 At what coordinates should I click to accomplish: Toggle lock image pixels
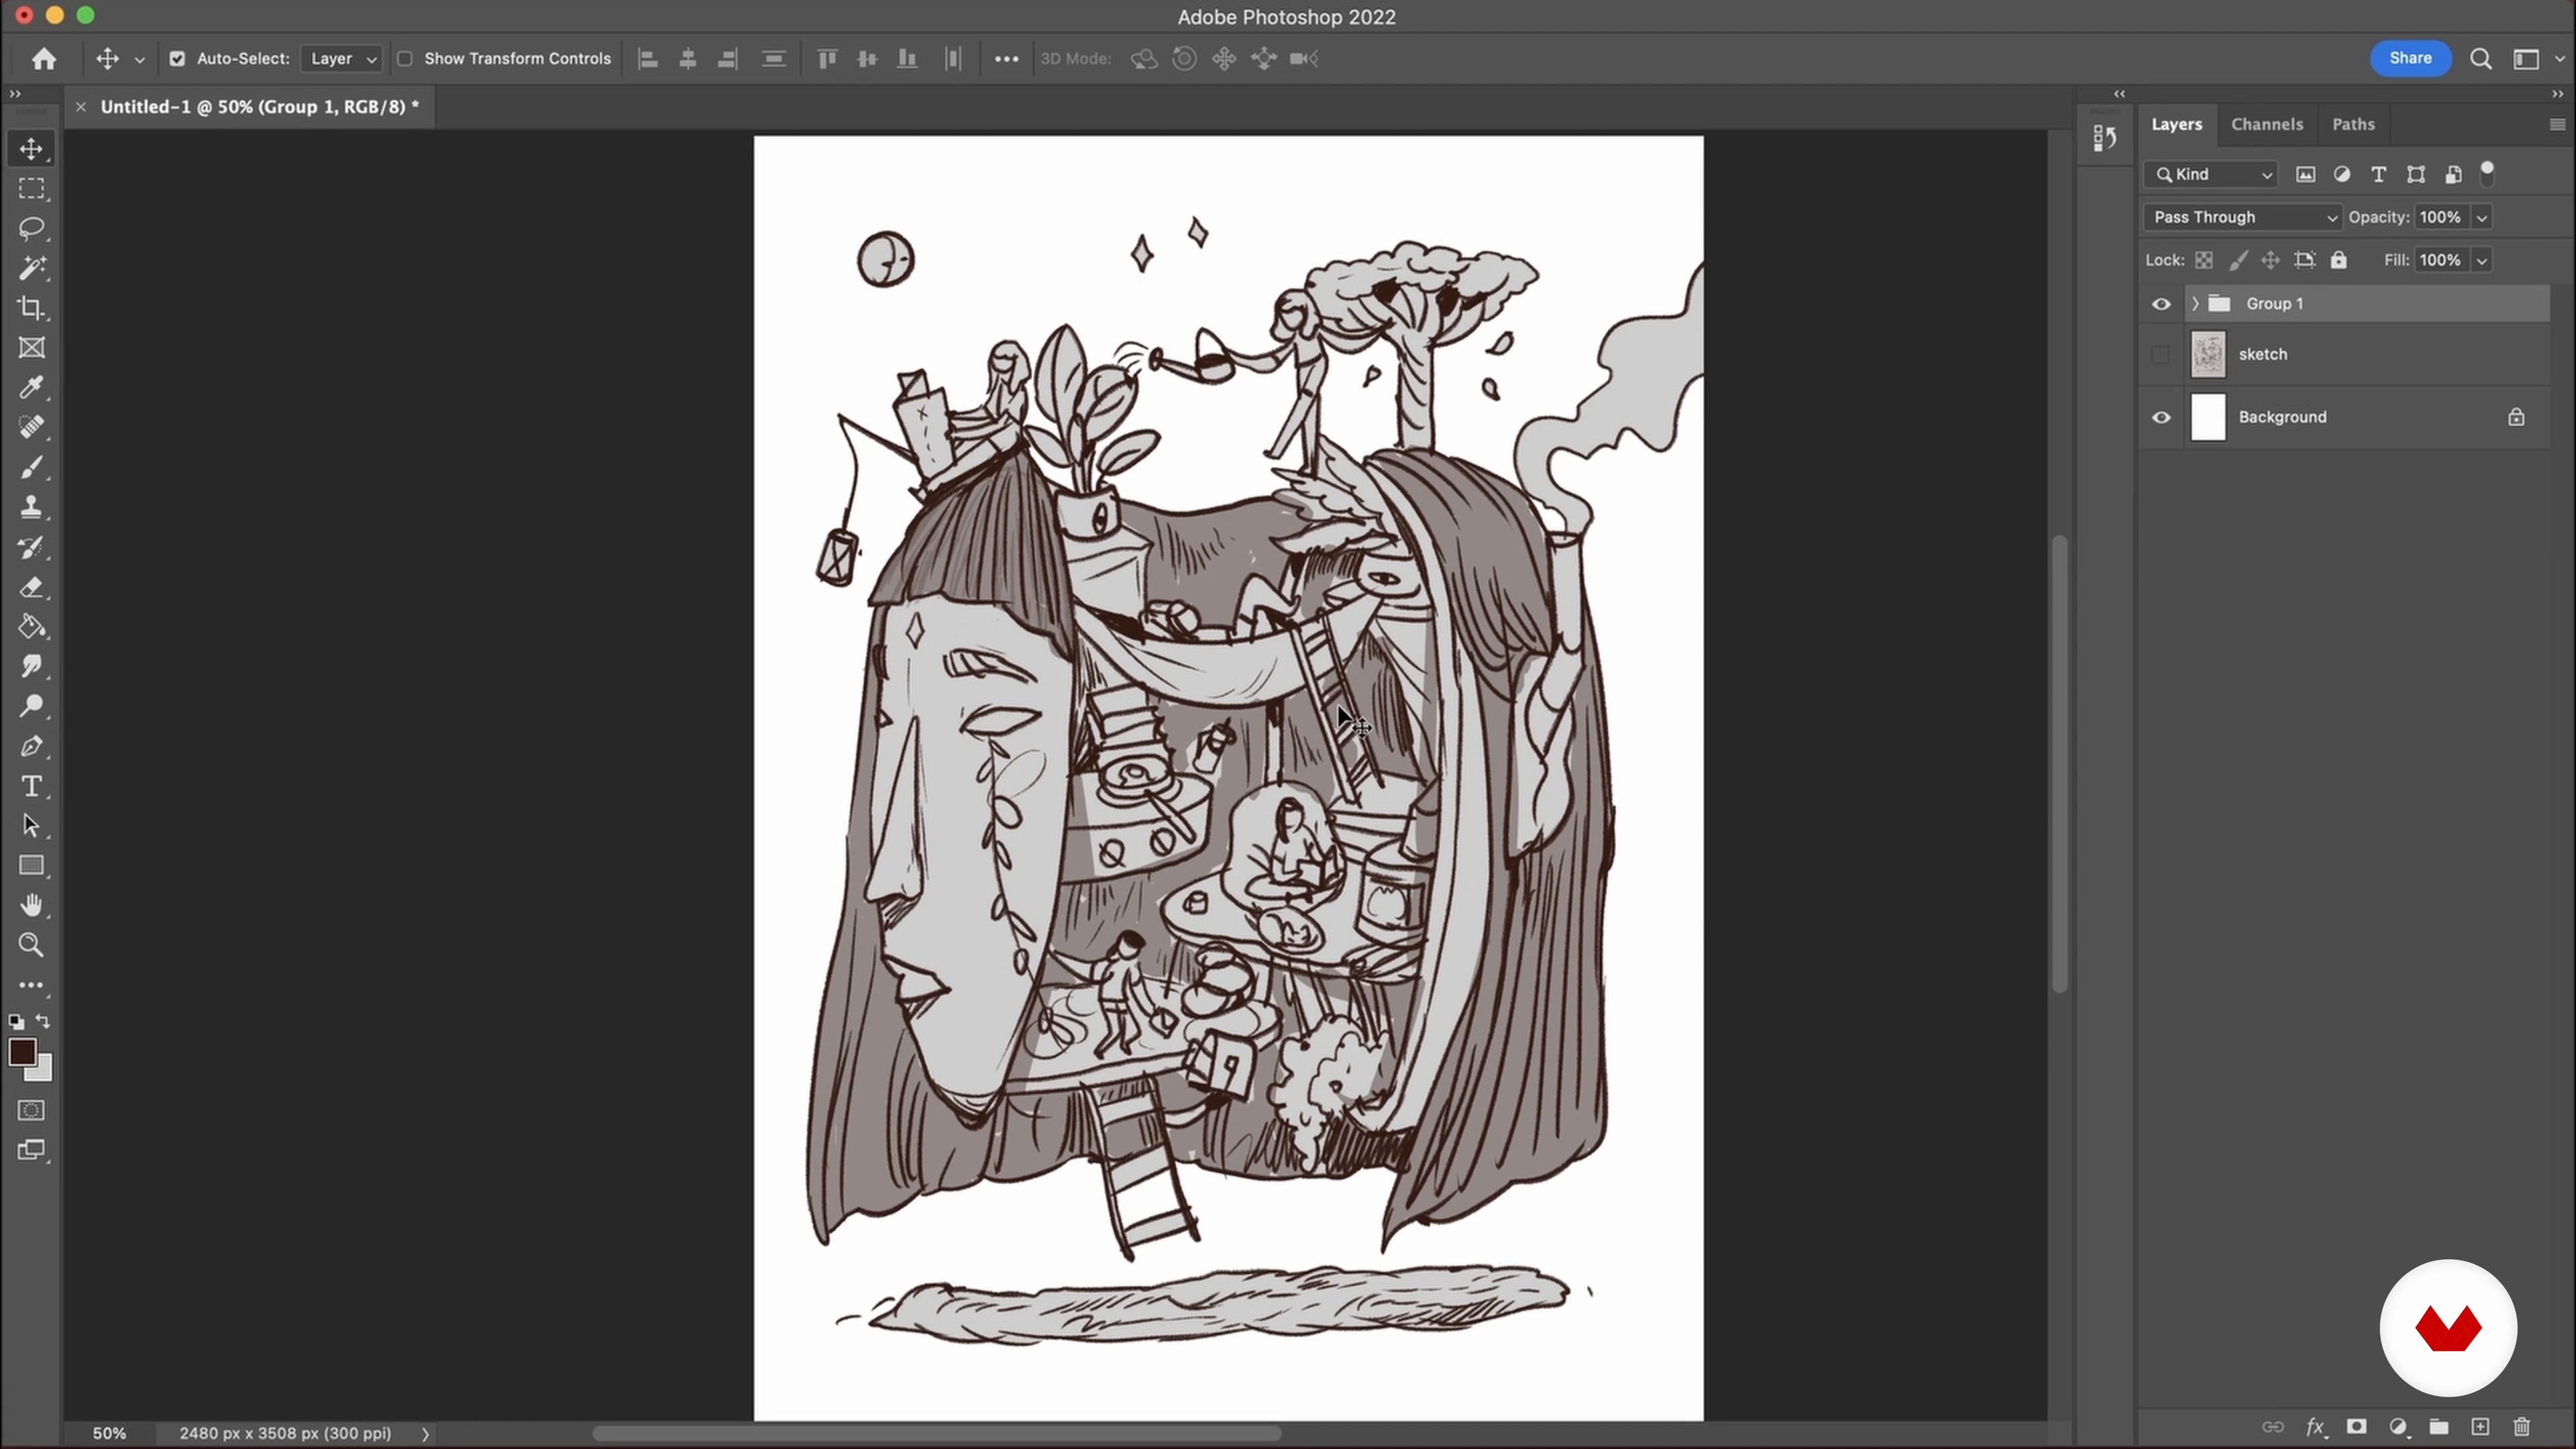(x=2238, y=260)
